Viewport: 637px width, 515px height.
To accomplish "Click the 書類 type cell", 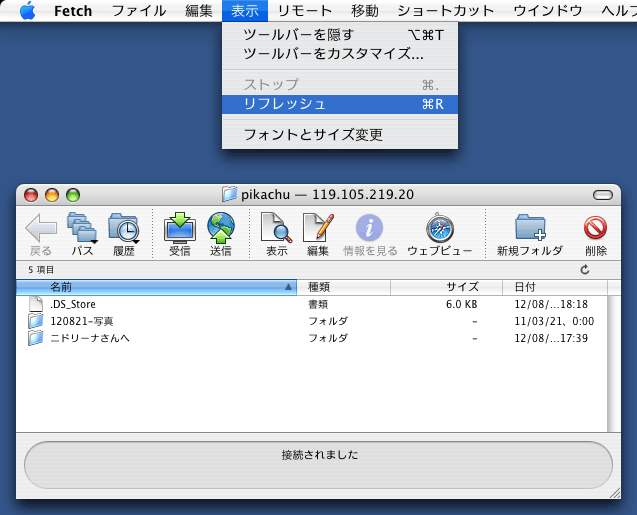I will [x=318, y=304].
